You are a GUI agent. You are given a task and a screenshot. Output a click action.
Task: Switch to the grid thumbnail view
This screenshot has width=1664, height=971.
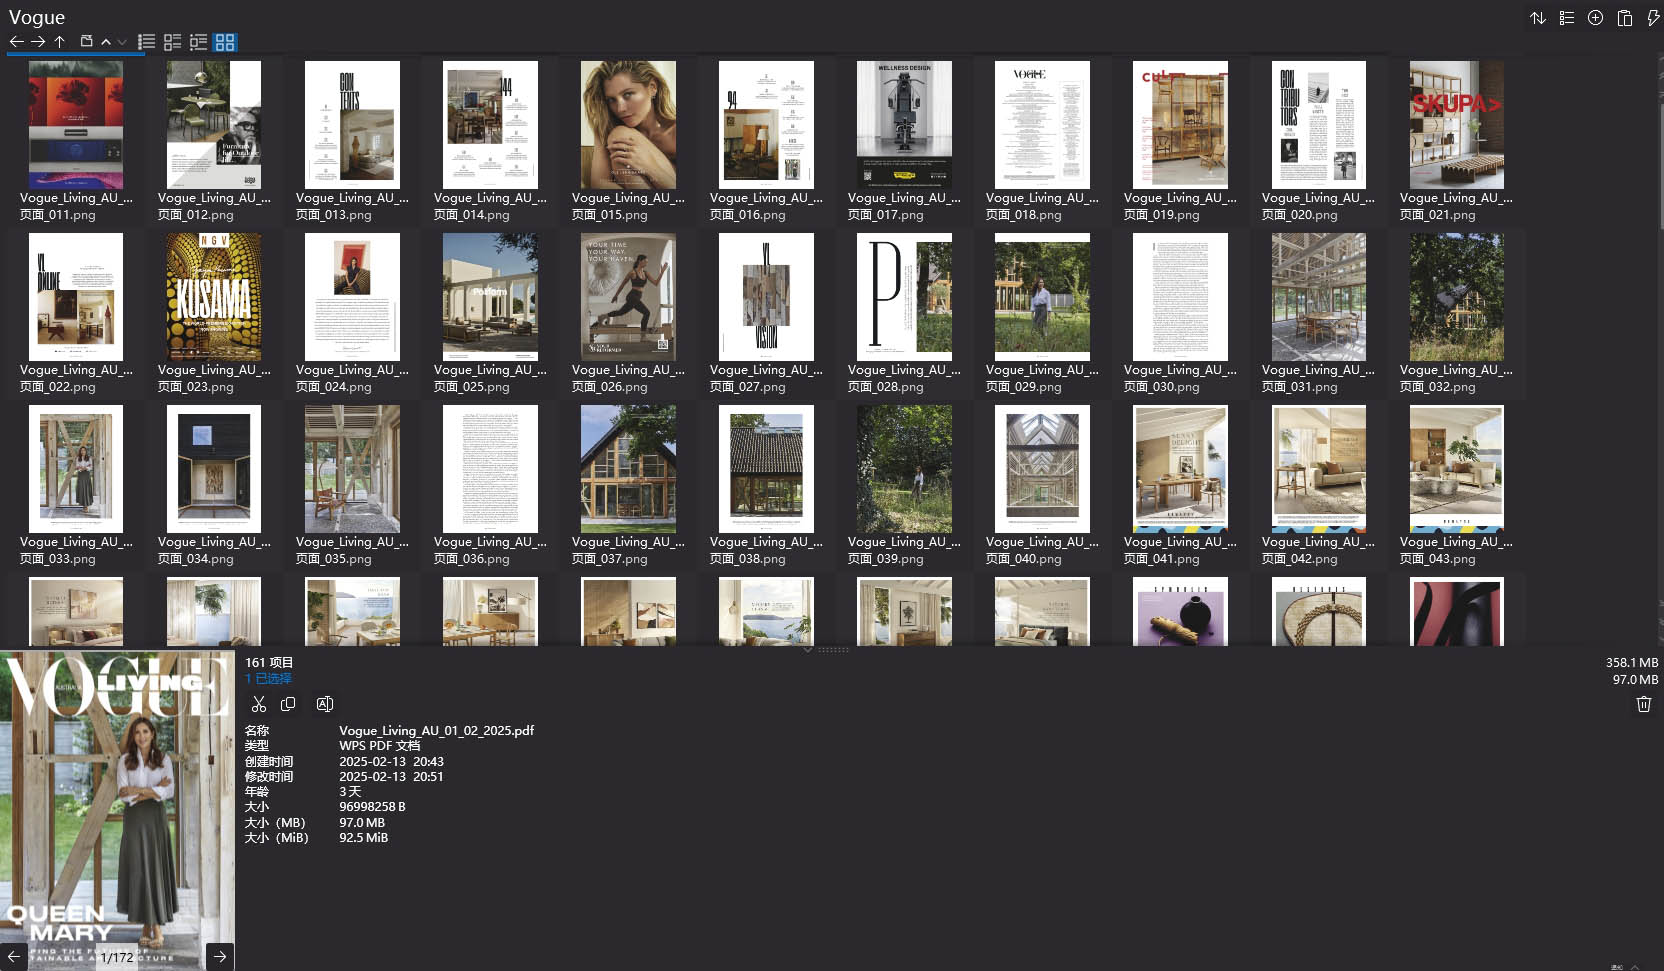(x=225, y=42)
